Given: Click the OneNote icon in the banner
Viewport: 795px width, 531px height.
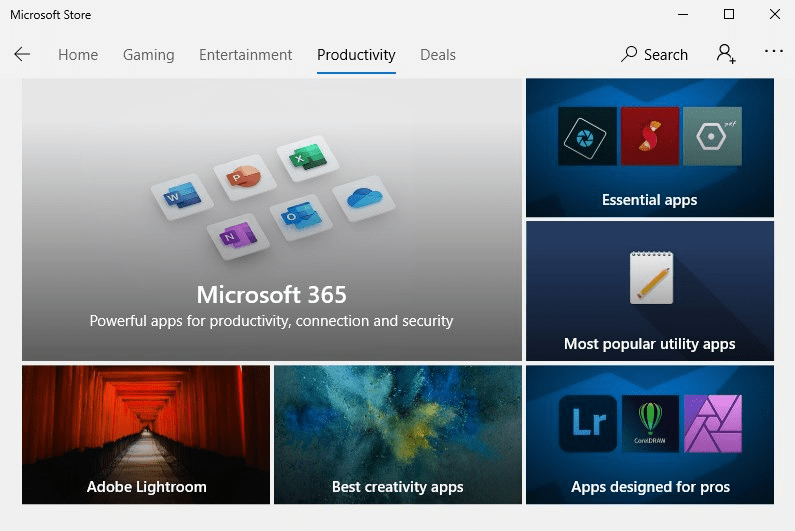Looking at the screenshot, I should pos(238,236).
